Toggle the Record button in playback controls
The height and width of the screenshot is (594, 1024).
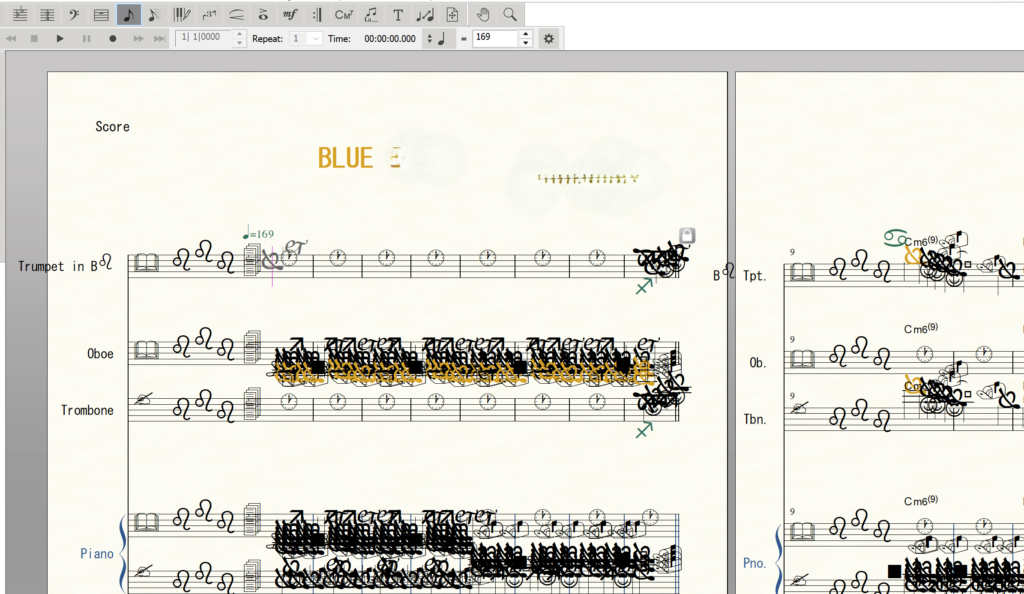[x=112, y=39]
